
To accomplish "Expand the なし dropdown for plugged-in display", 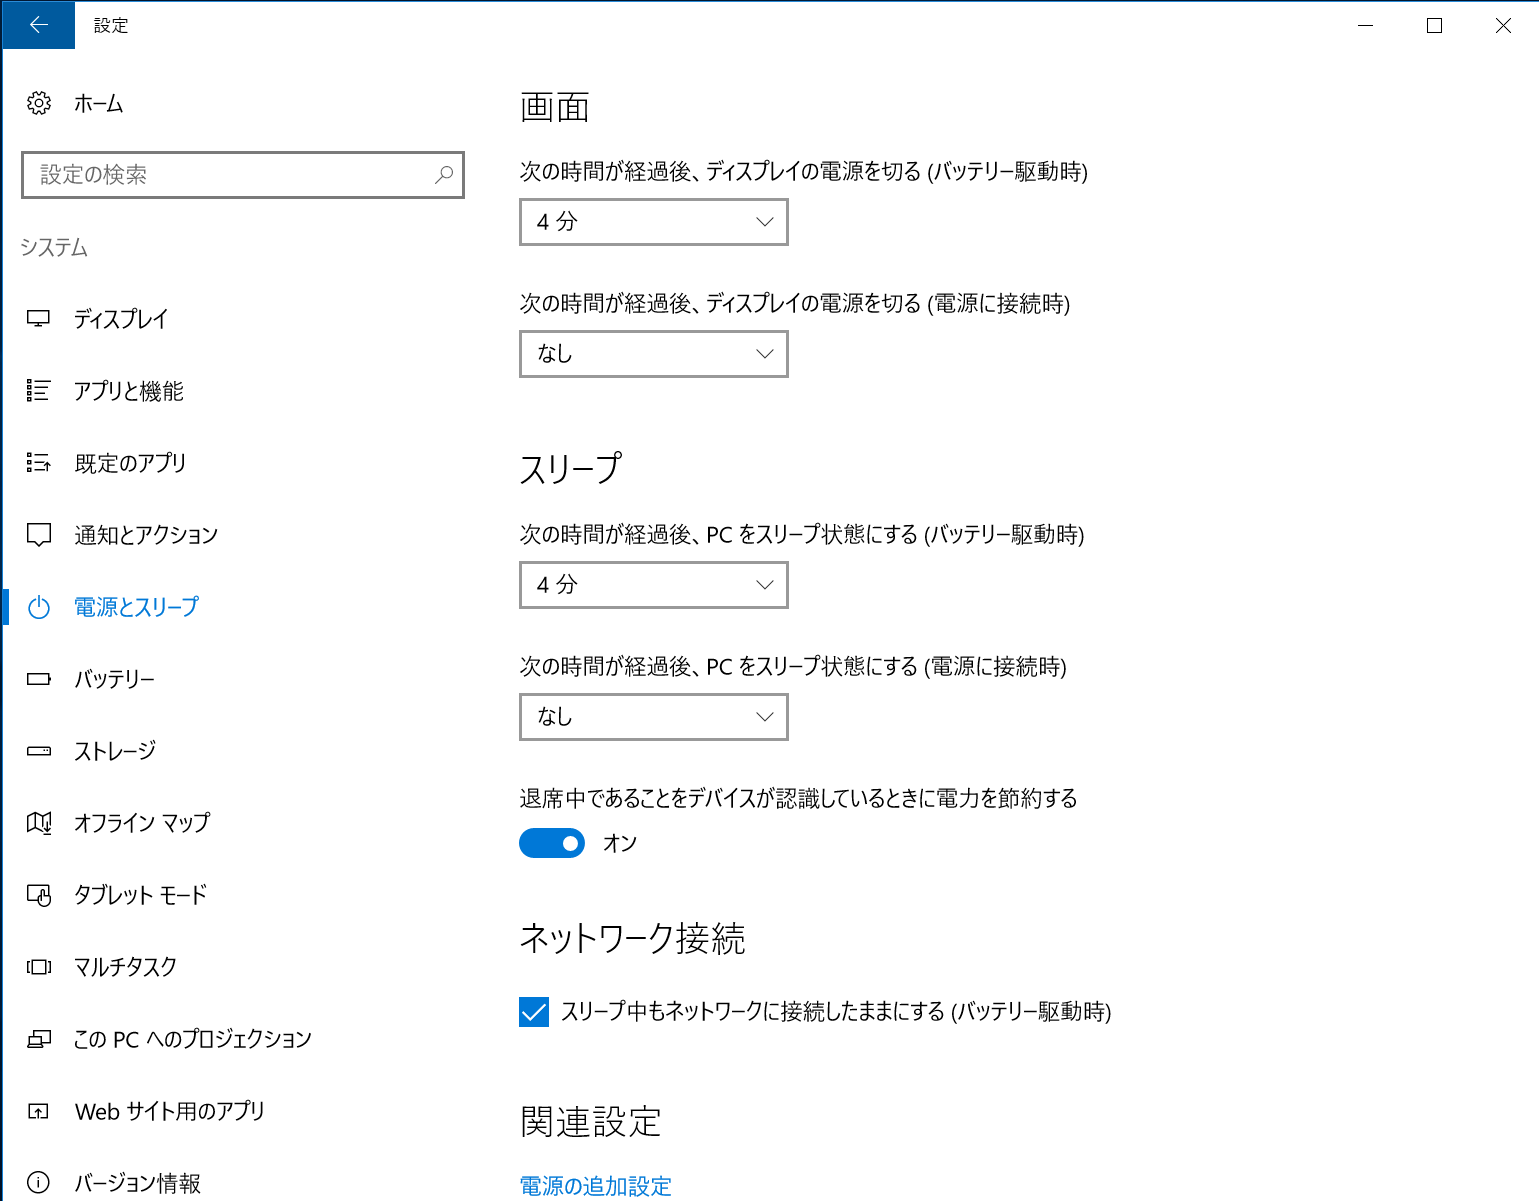I will tap(653, 353).
